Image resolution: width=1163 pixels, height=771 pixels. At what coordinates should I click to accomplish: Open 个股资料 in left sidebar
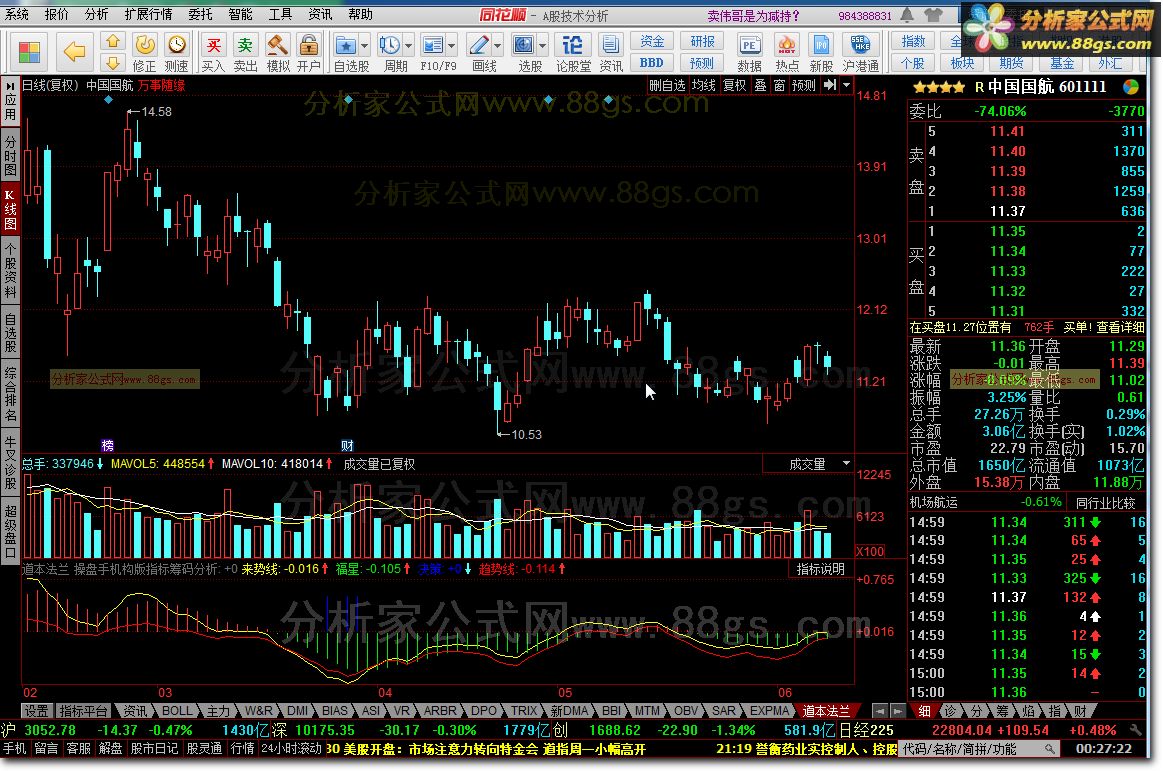10,271
